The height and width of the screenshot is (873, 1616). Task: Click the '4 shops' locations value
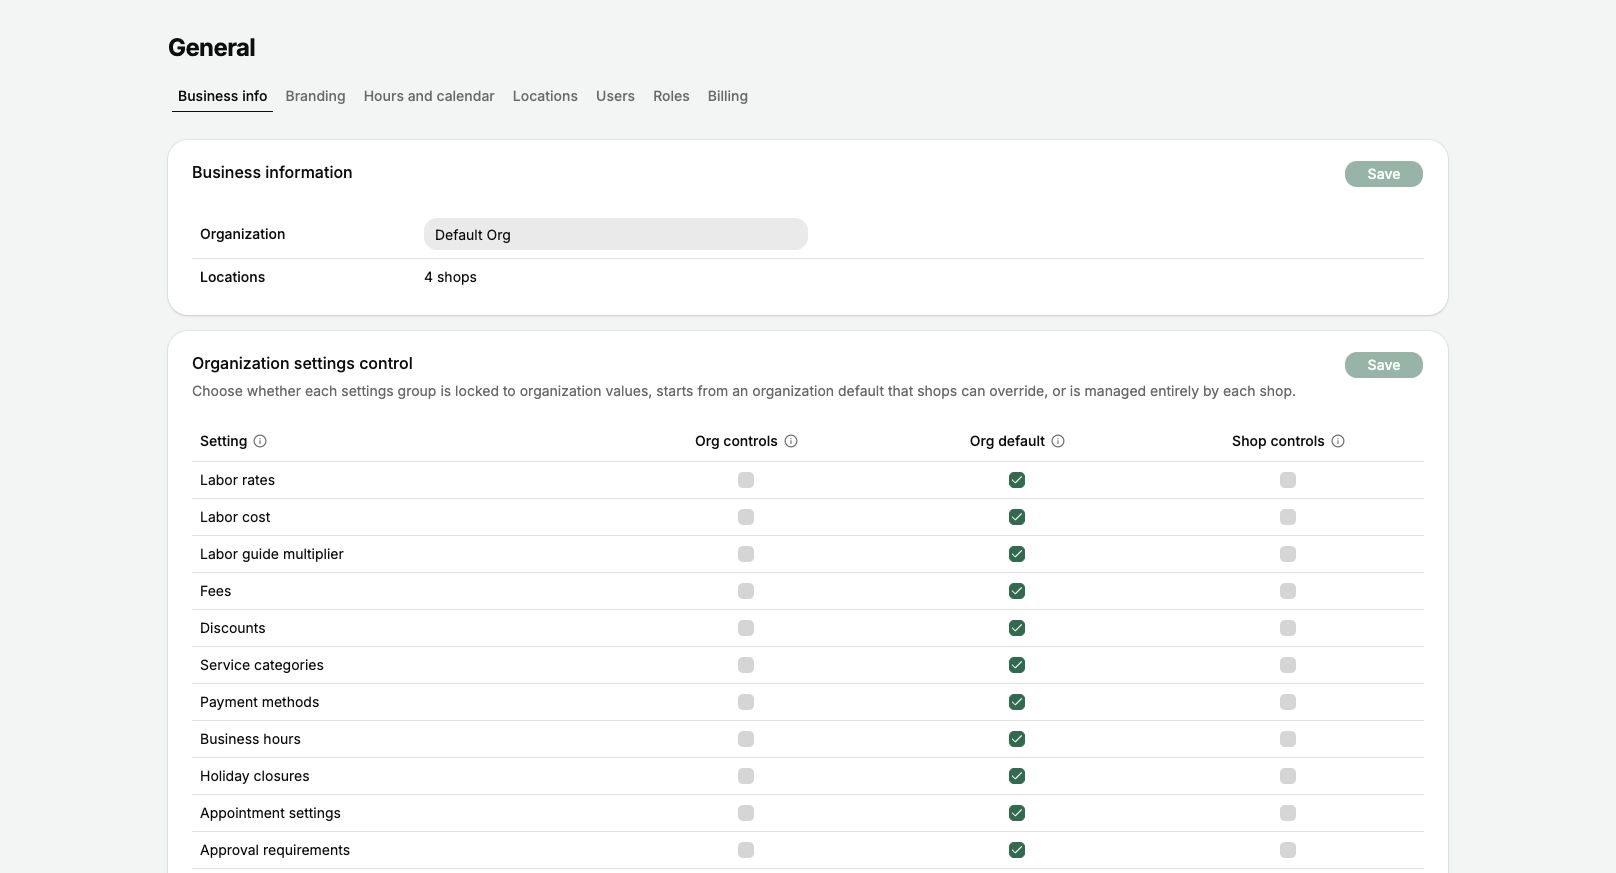click(450, 277)
